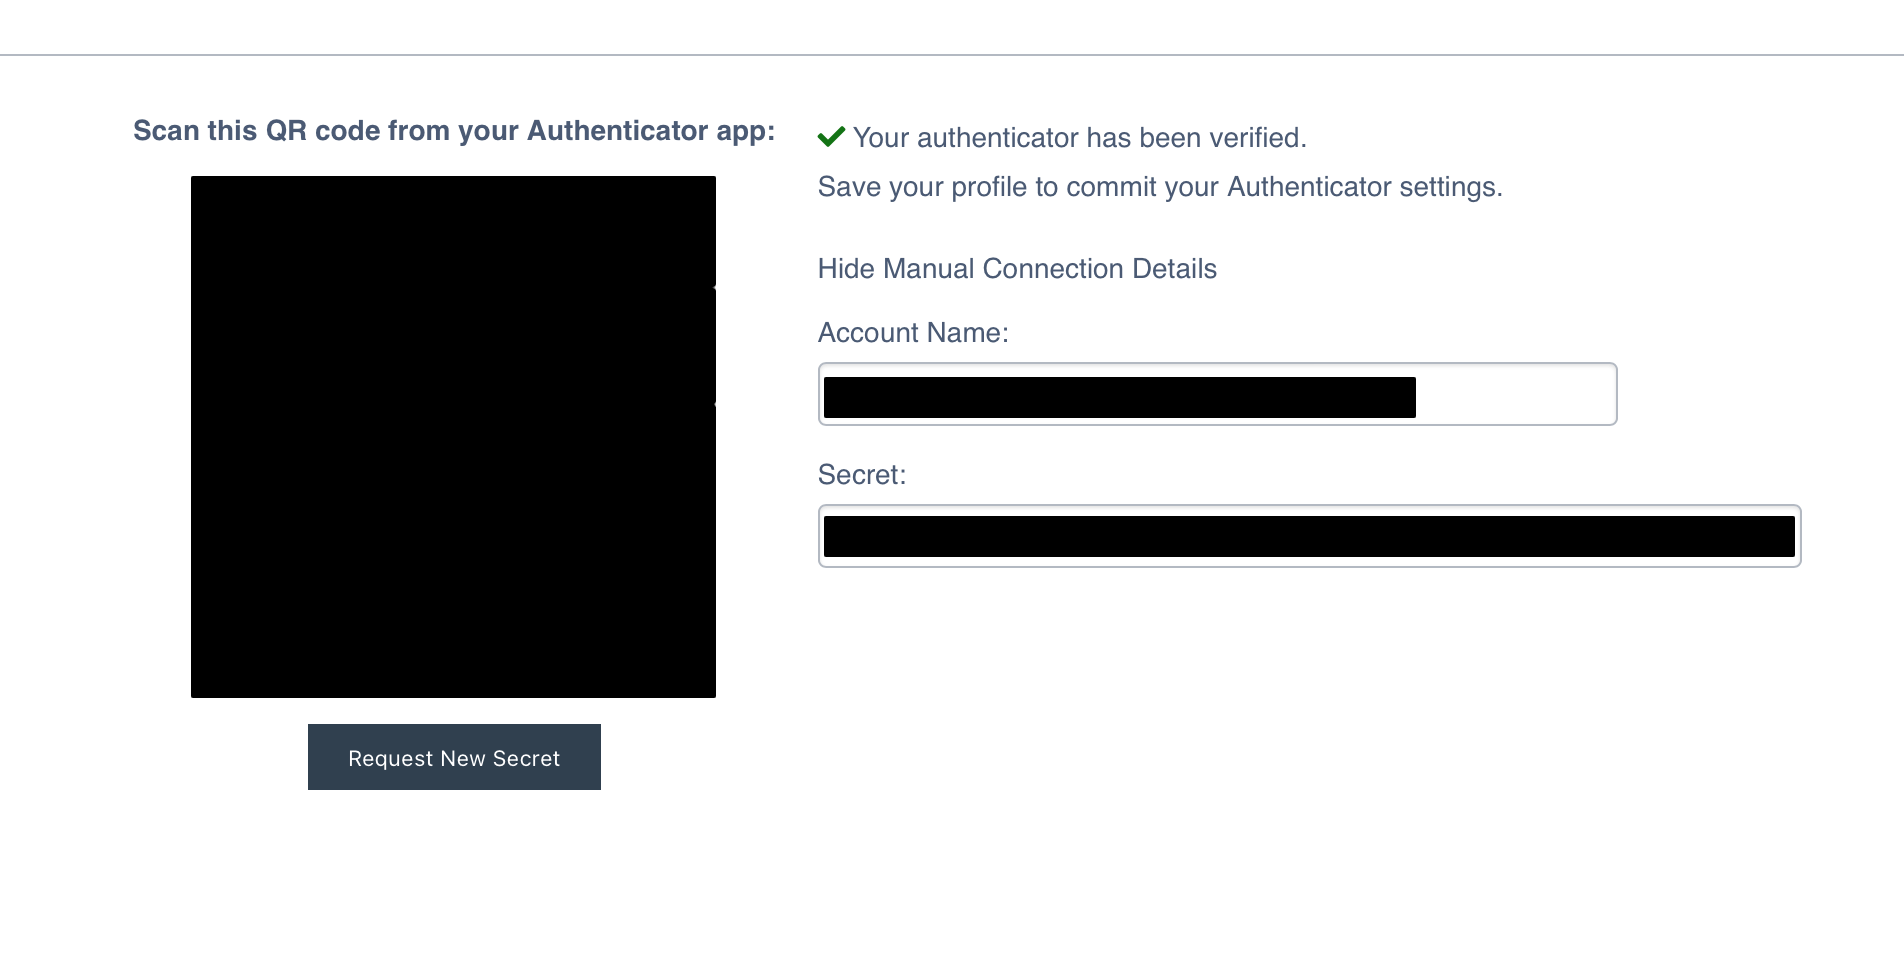This screenshot has height=976, width=1904.
Task: Click the Request New Secret button
Action: pos(454,757)
